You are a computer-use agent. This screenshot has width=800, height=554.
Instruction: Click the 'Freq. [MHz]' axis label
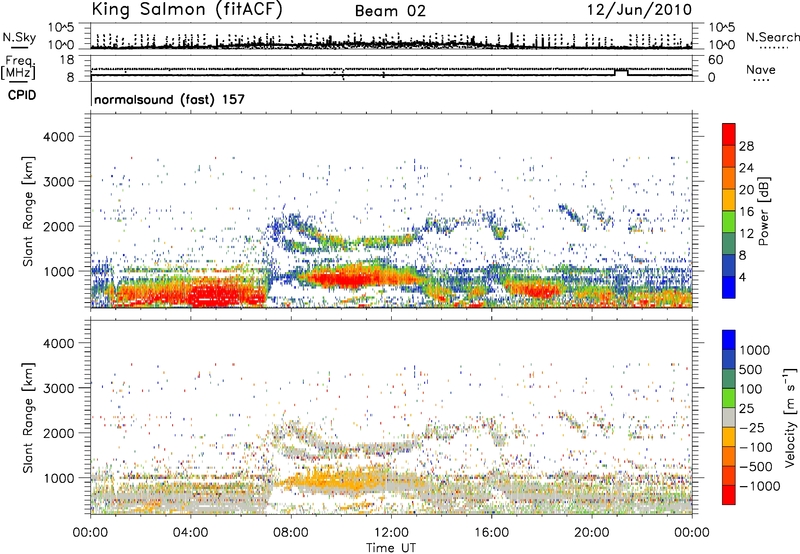19,68
